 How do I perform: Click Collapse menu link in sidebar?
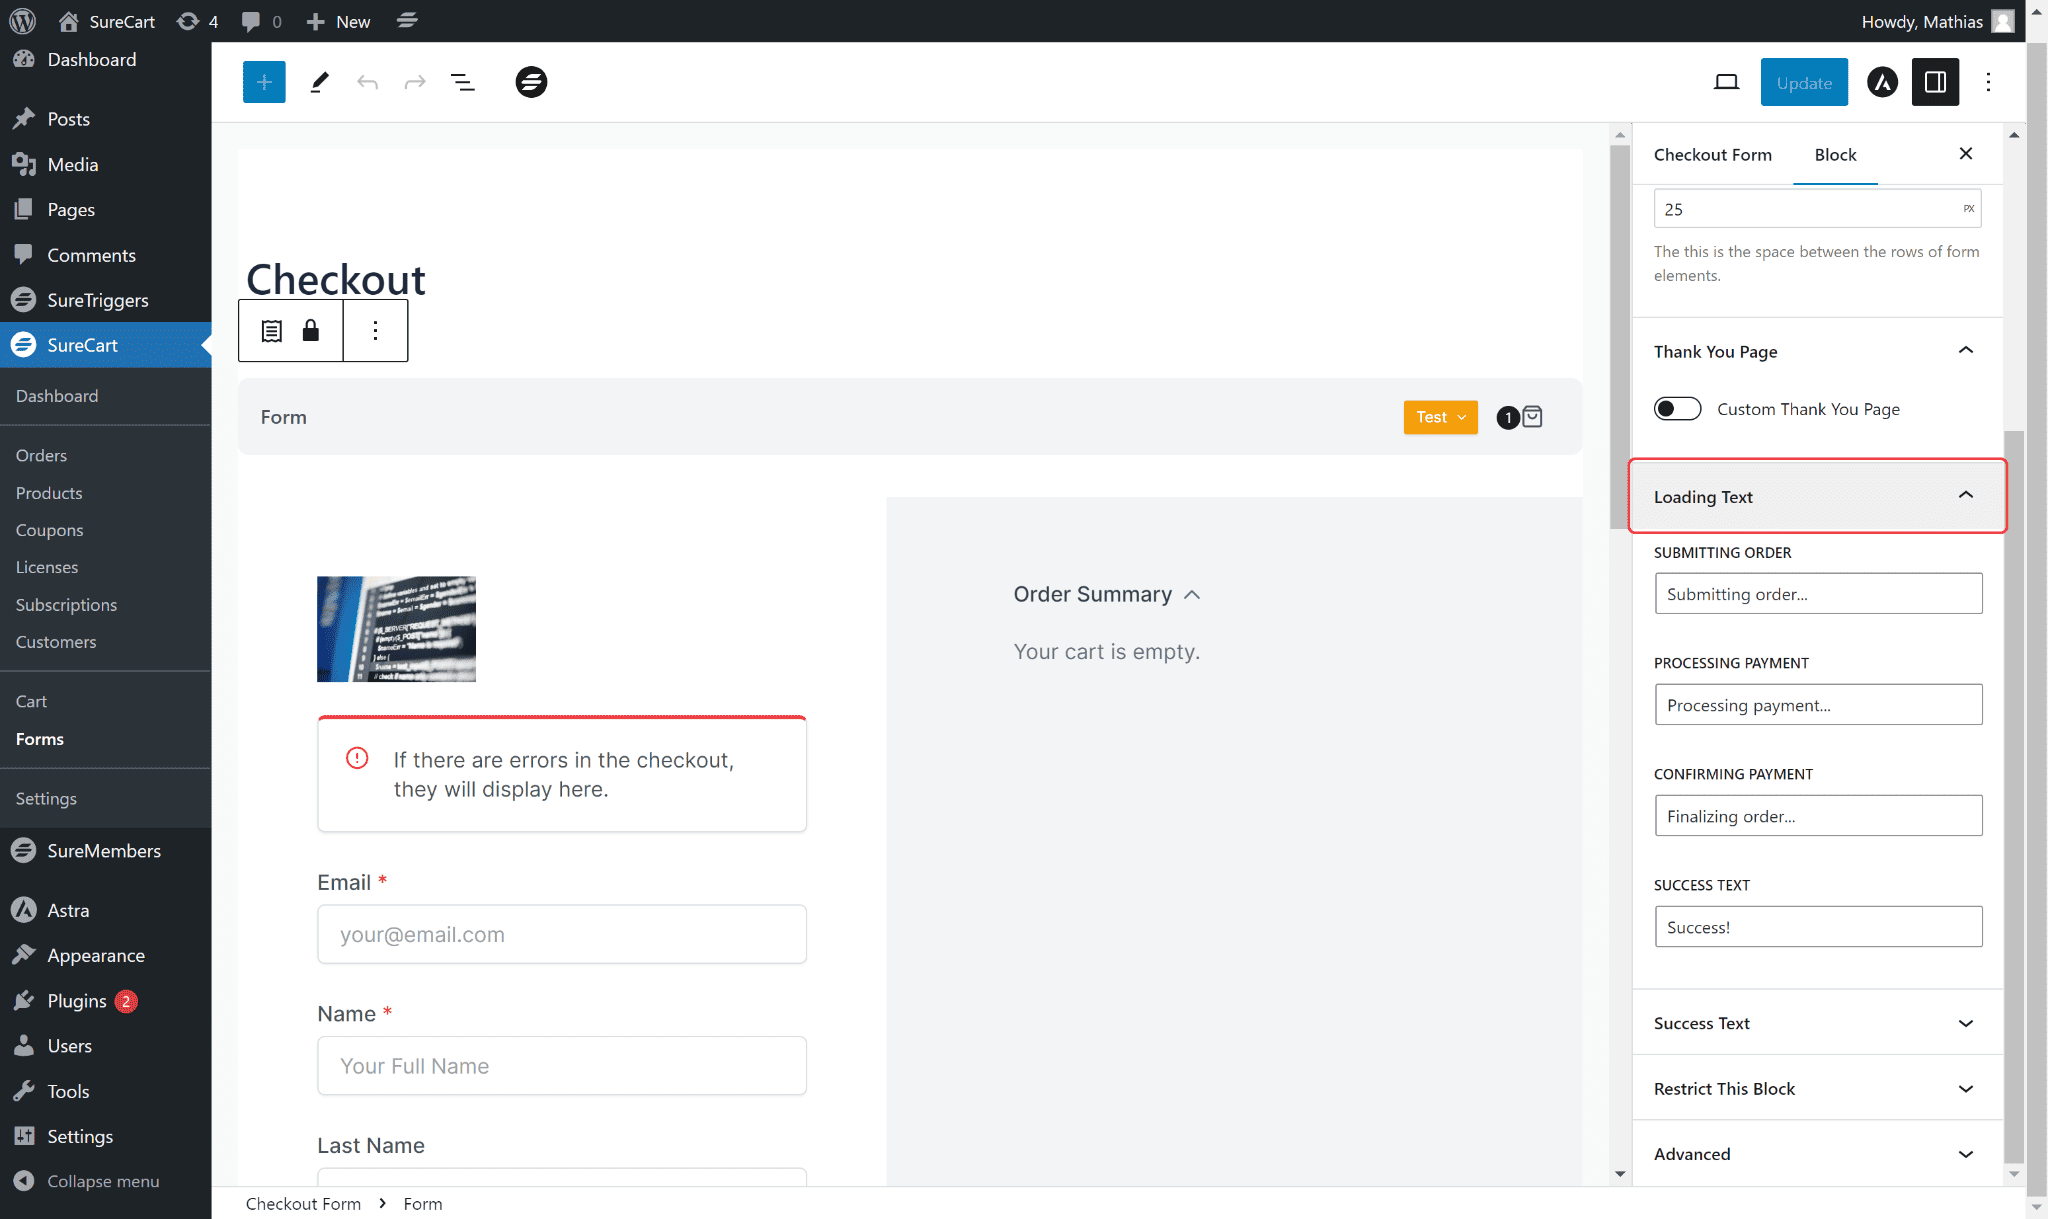tap(102, 1181)
